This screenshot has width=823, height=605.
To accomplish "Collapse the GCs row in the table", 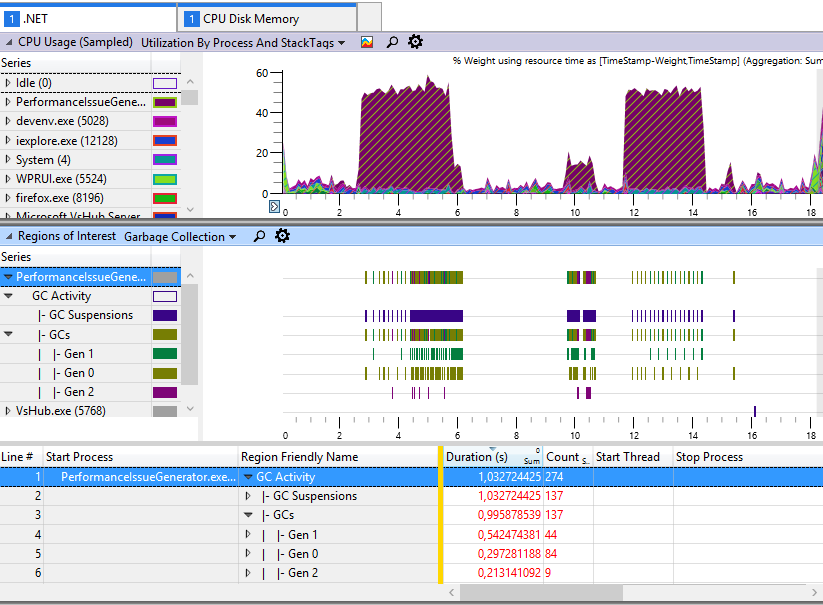I will [248, 515].
